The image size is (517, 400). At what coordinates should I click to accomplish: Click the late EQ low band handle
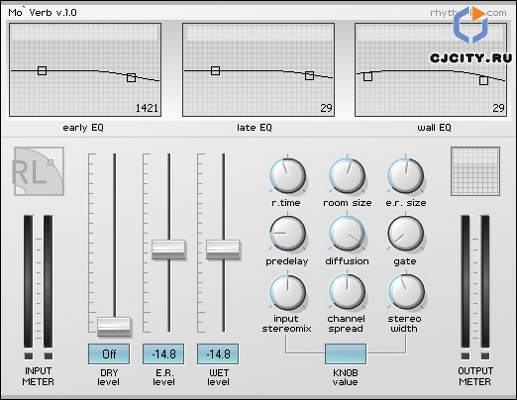click(x=215, y=70)
